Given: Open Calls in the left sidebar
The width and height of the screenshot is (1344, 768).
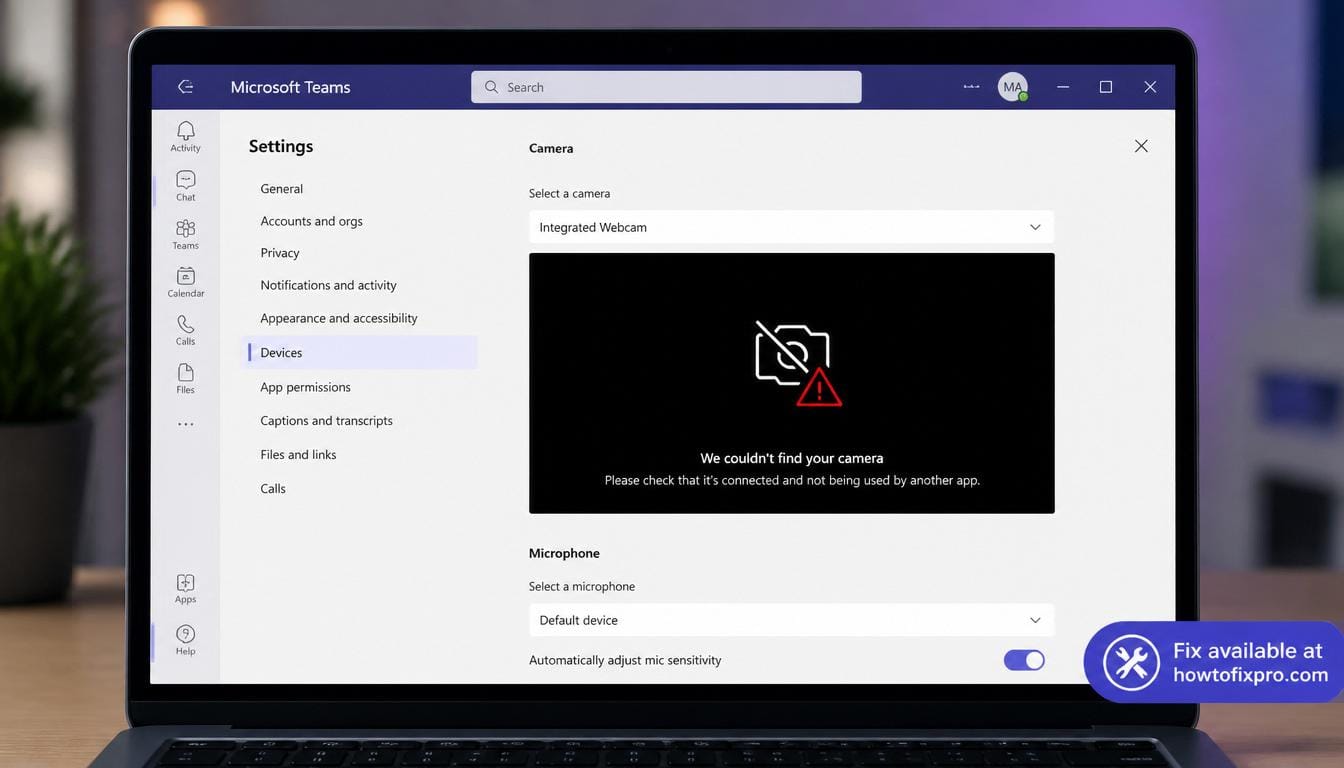Looking at the screenshot, I should (x=185, y=330).
